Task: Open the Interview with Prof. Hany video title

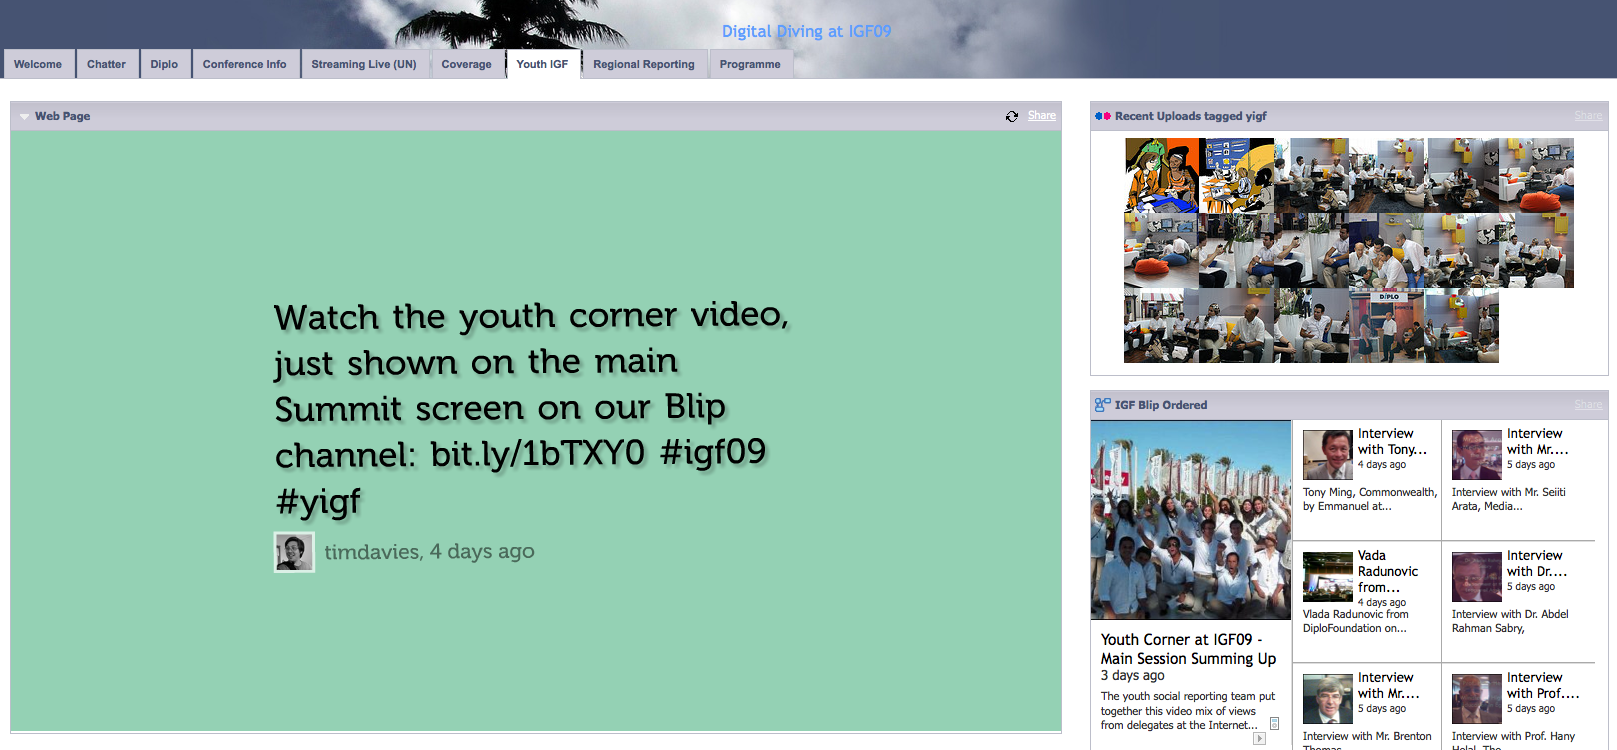Action: click(x=1542, y=685)
